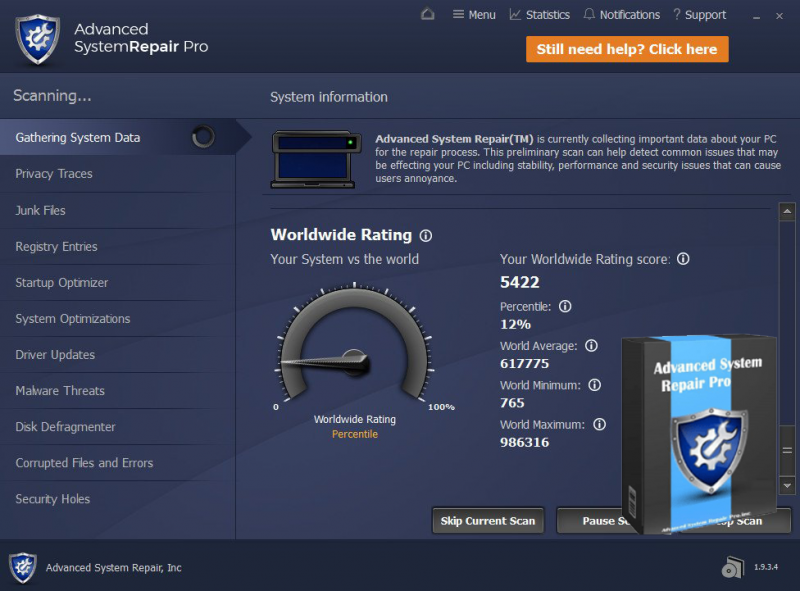
Task: Click the Scanning... status heading
Action: tap(52, 95)
